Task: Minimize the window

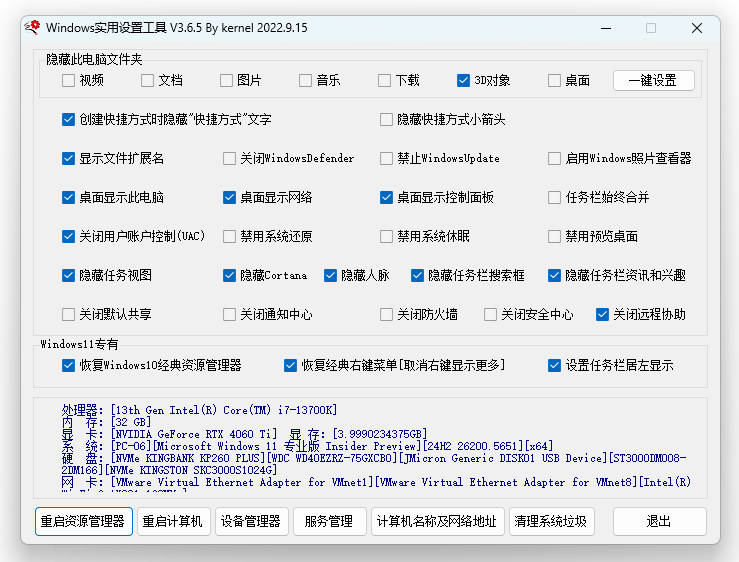Action: pyautogui.click(x=607, y=28)
